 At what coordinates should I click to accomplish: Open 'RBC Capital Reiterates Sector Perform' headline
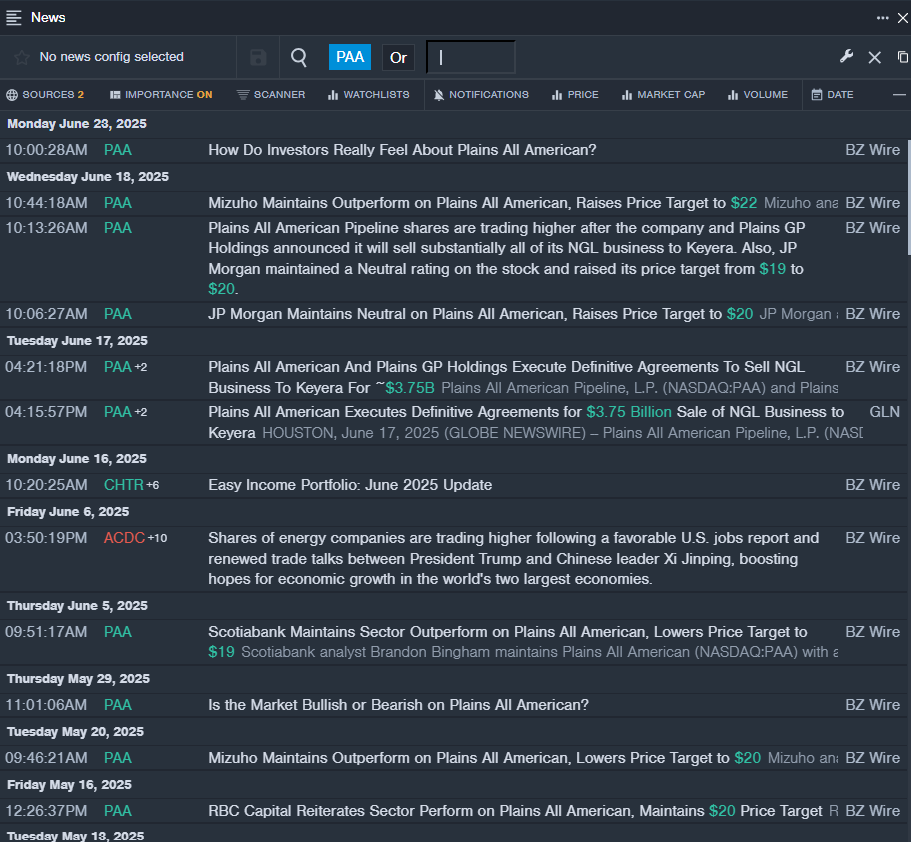coord(515,811)
